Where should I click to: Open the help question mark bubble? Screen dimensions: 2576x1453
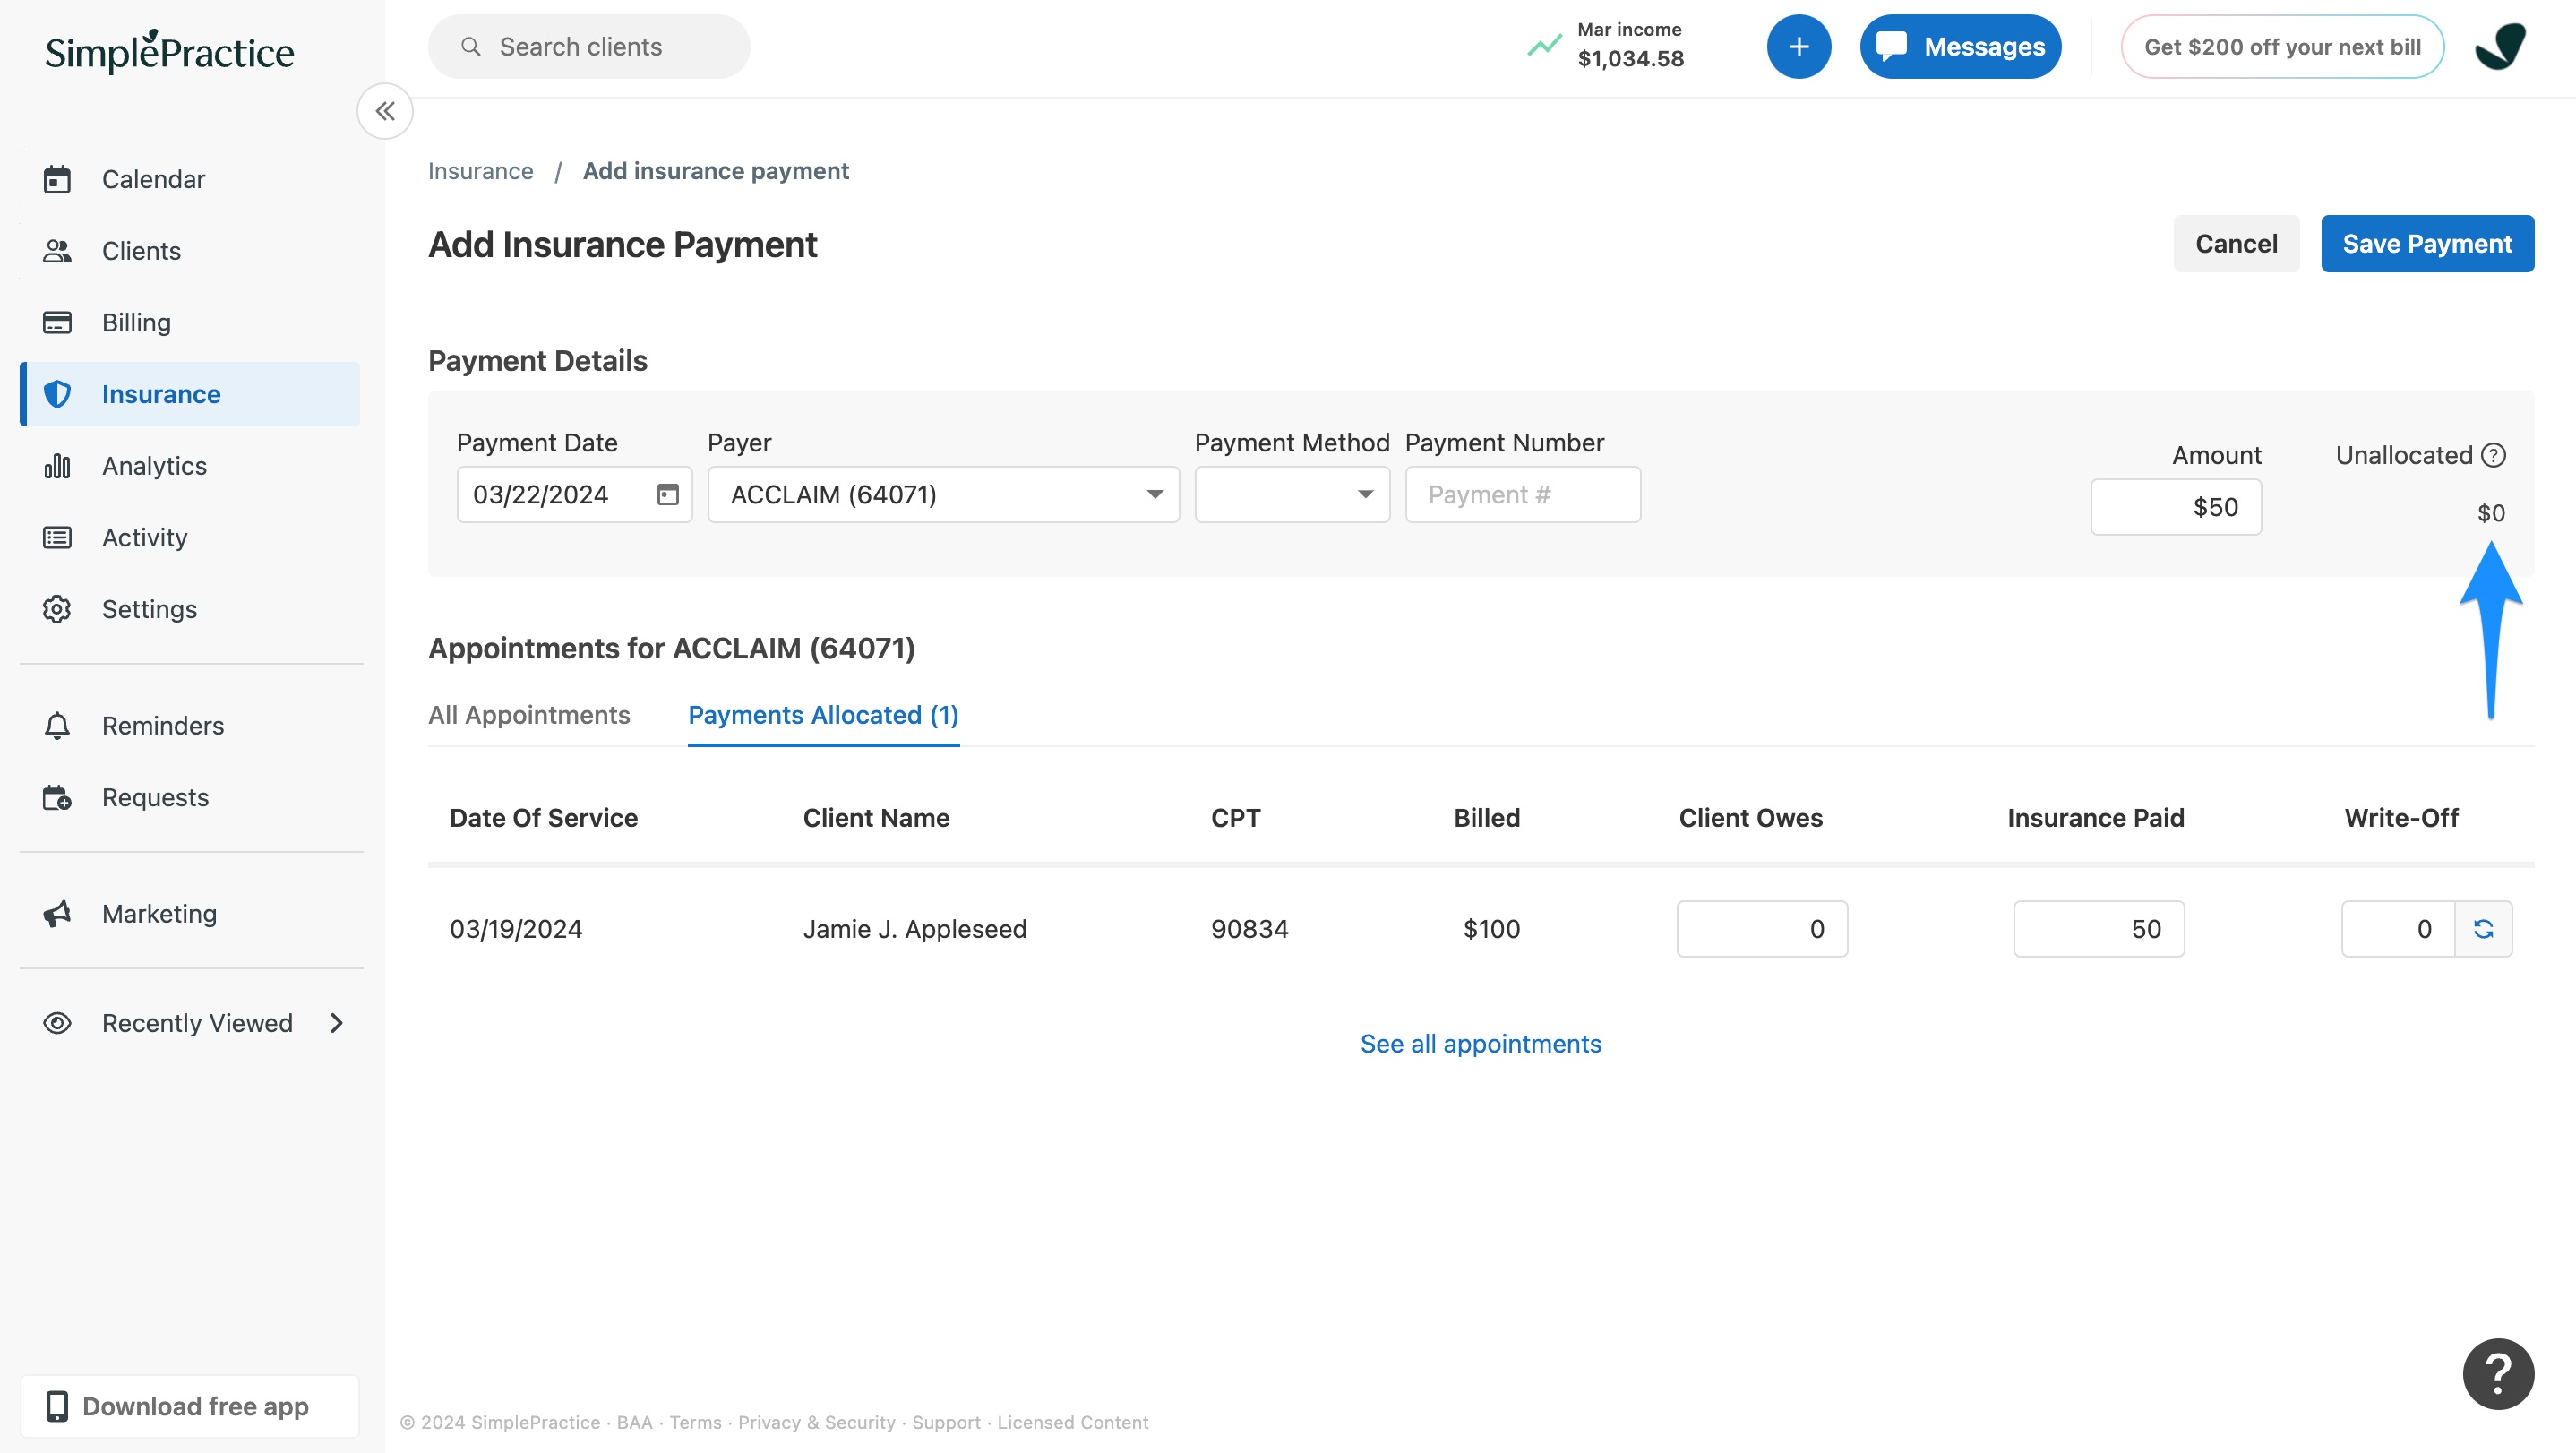2498,1373
